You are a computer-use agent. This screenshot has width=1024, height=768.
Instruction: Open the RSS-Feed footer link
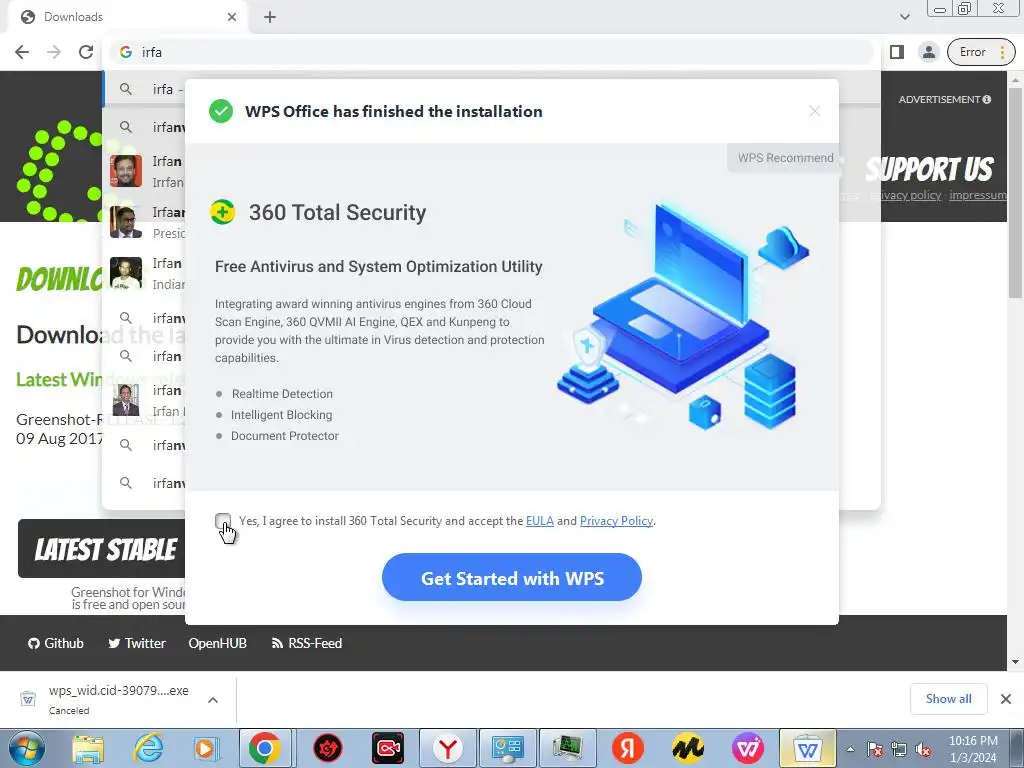pyautogui.click(x=306, y=643)
